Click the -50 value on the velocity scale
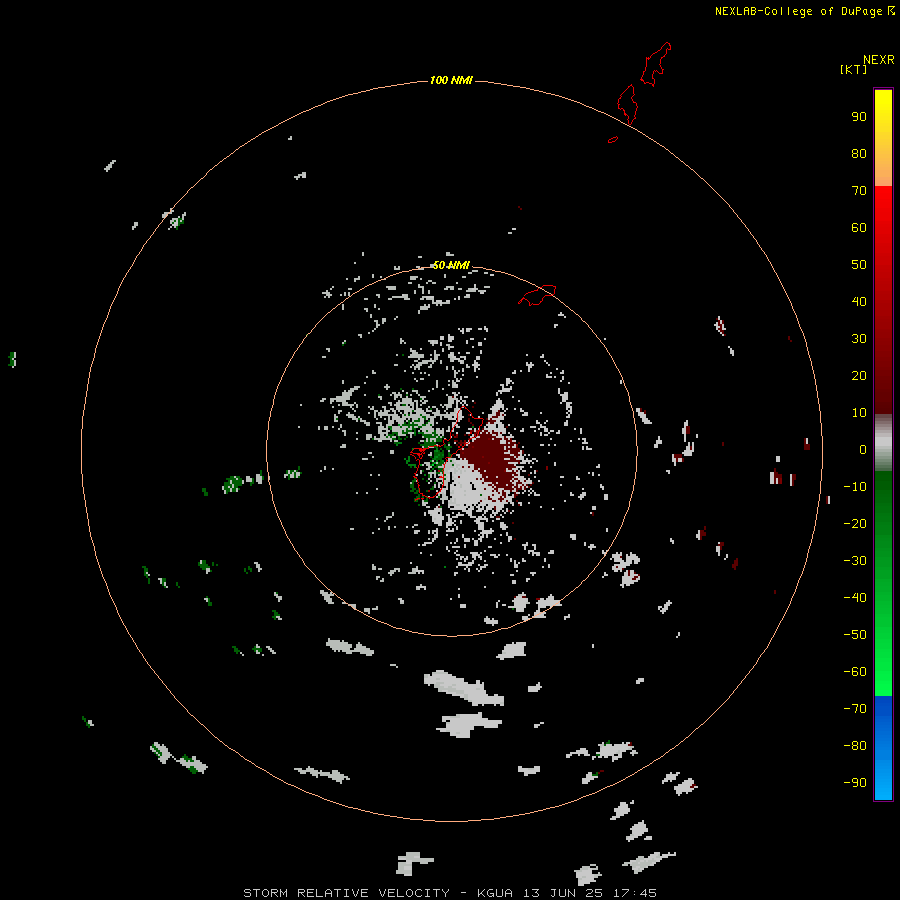 (x=855, y=635)
